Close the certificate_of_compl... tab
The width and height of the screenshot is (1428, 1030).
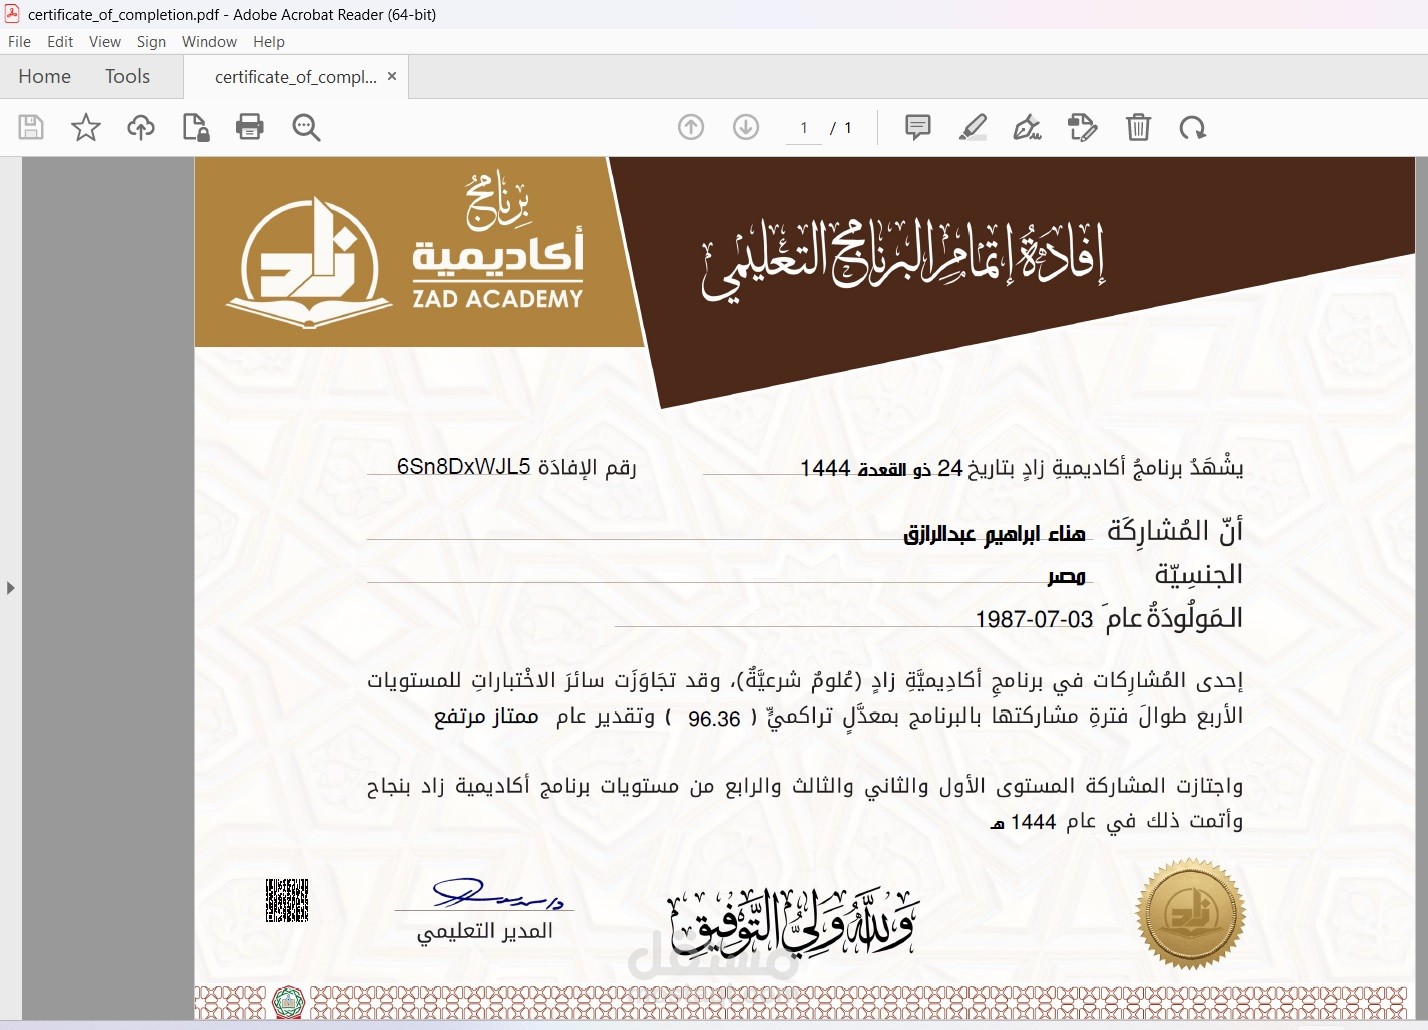click(x=392, y=76)
